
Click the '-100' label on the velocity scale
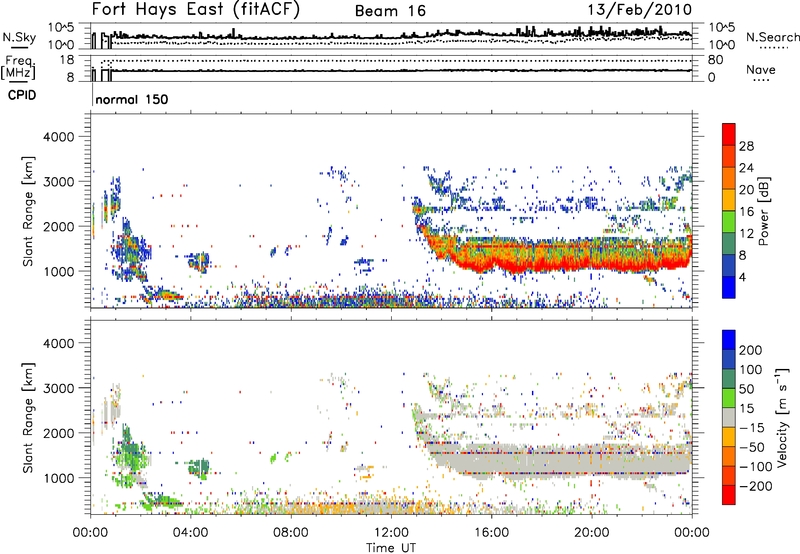(755, 467)
